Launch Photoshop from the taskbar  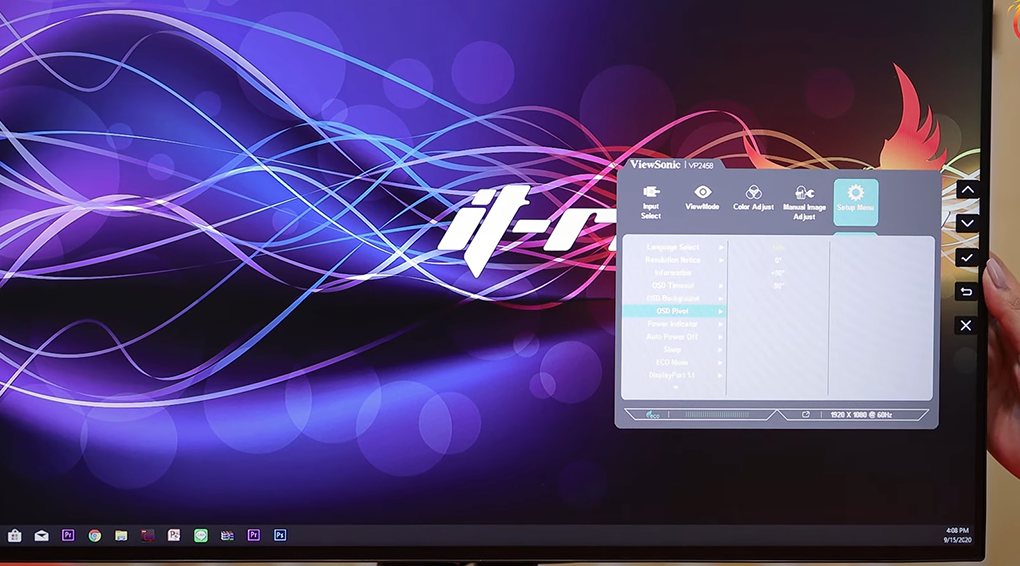[x=280, y=535]
